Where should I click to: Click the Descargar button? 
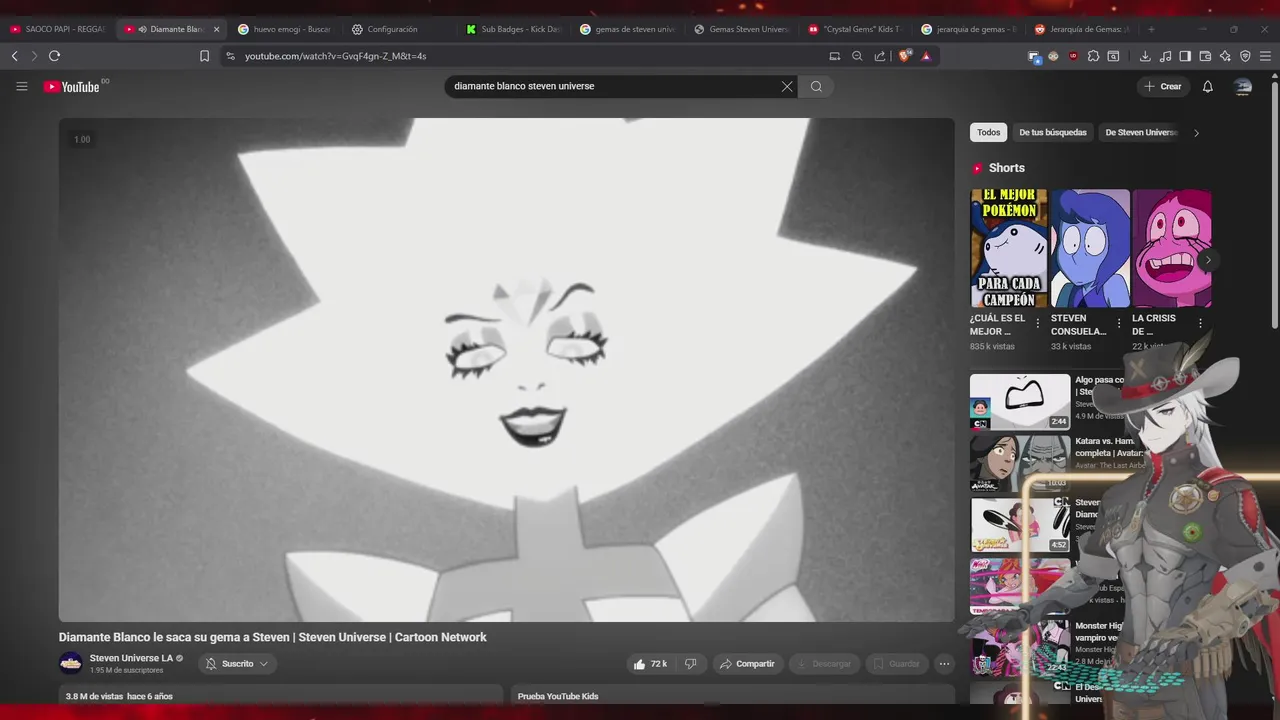[824, 664]
